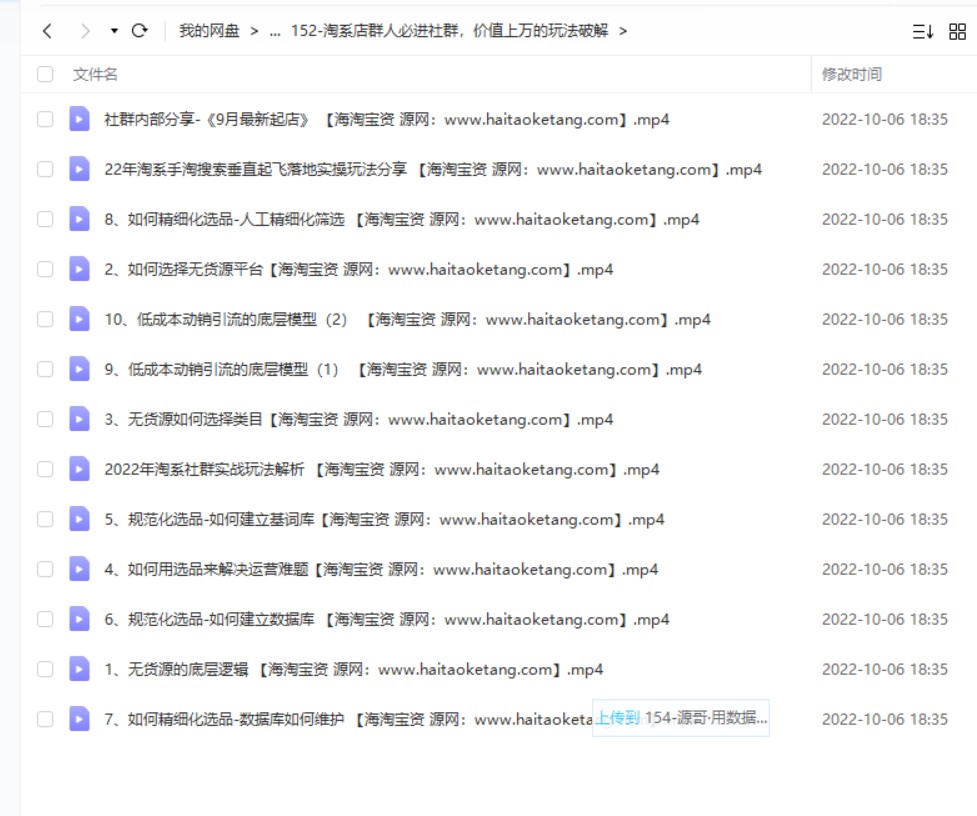Open the sort order options icon

[x=922, y=31]
